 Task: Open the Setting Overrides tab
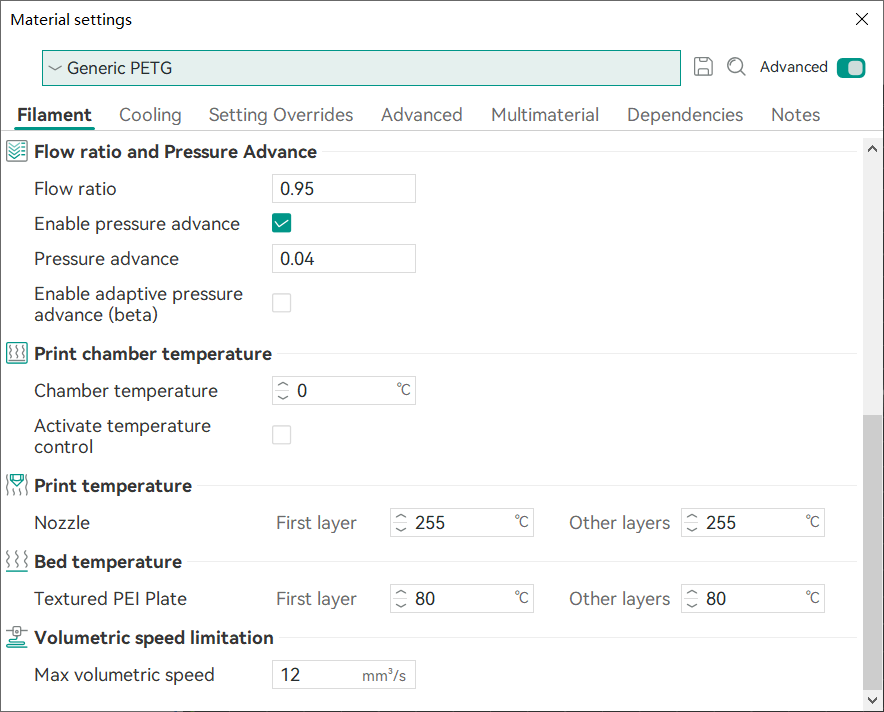point(280,115)
